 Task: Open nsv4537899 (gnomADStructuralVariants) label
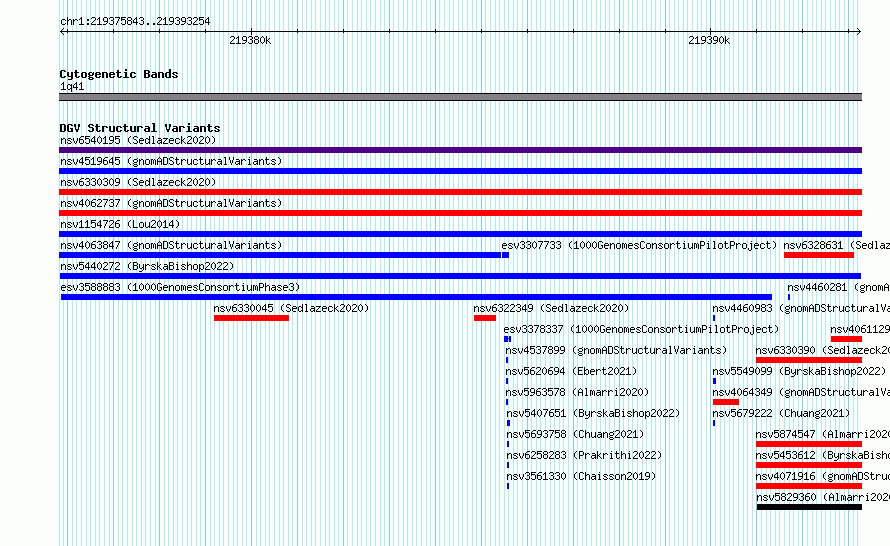[616, 350]
